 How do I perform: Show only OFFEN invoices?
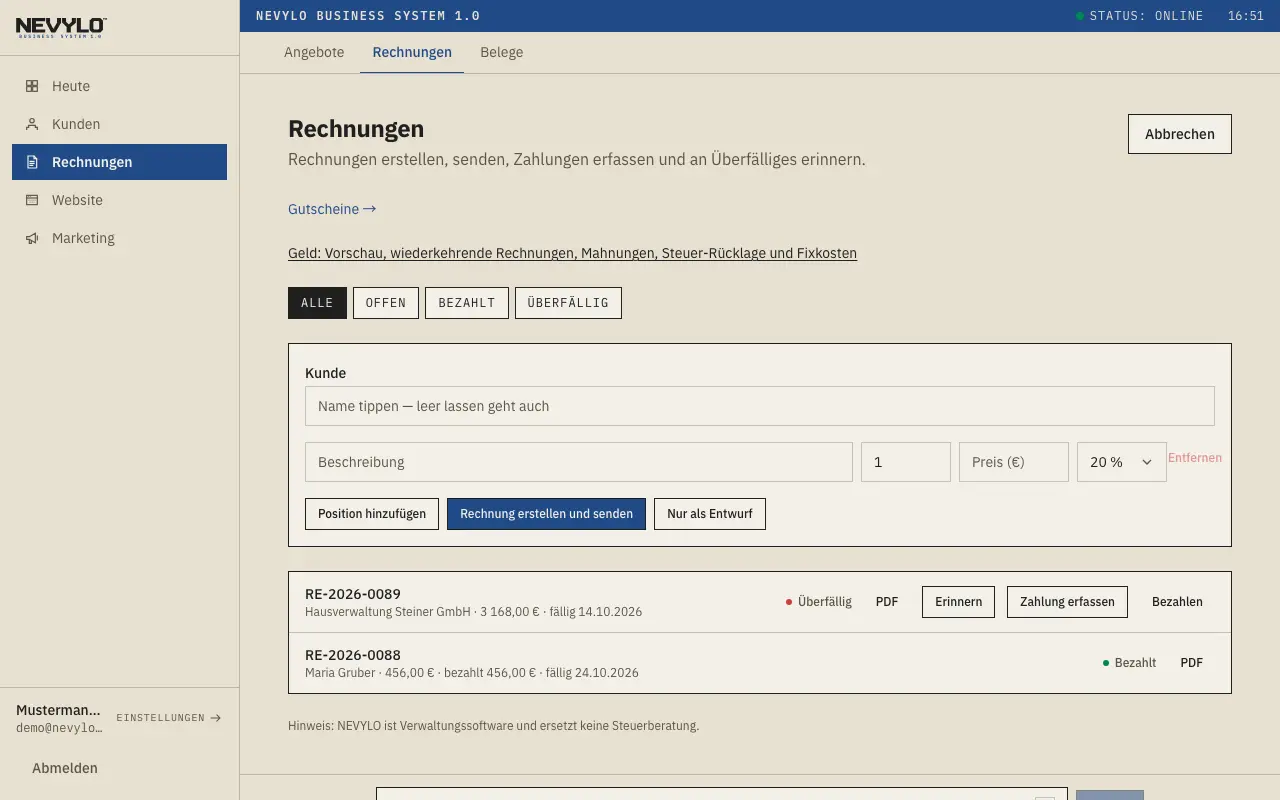coord(386,303)
